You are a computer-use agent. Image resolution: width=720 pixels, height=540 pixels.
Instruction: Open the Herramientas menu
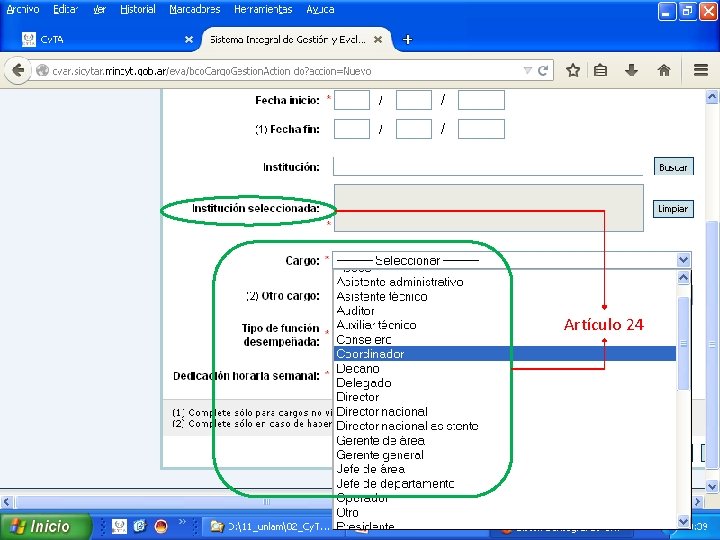pyautogui.click(x=263, y=9)
